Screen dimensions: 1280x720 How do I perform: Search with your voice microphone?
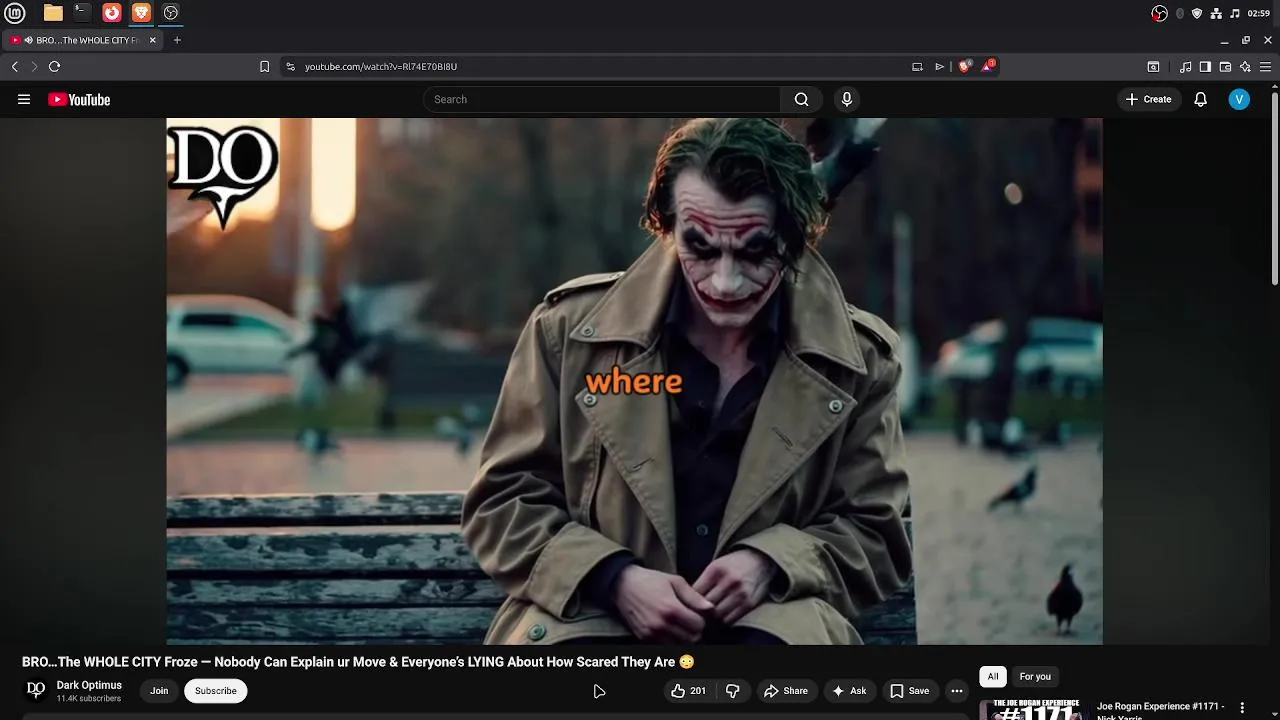click(847, 99)
